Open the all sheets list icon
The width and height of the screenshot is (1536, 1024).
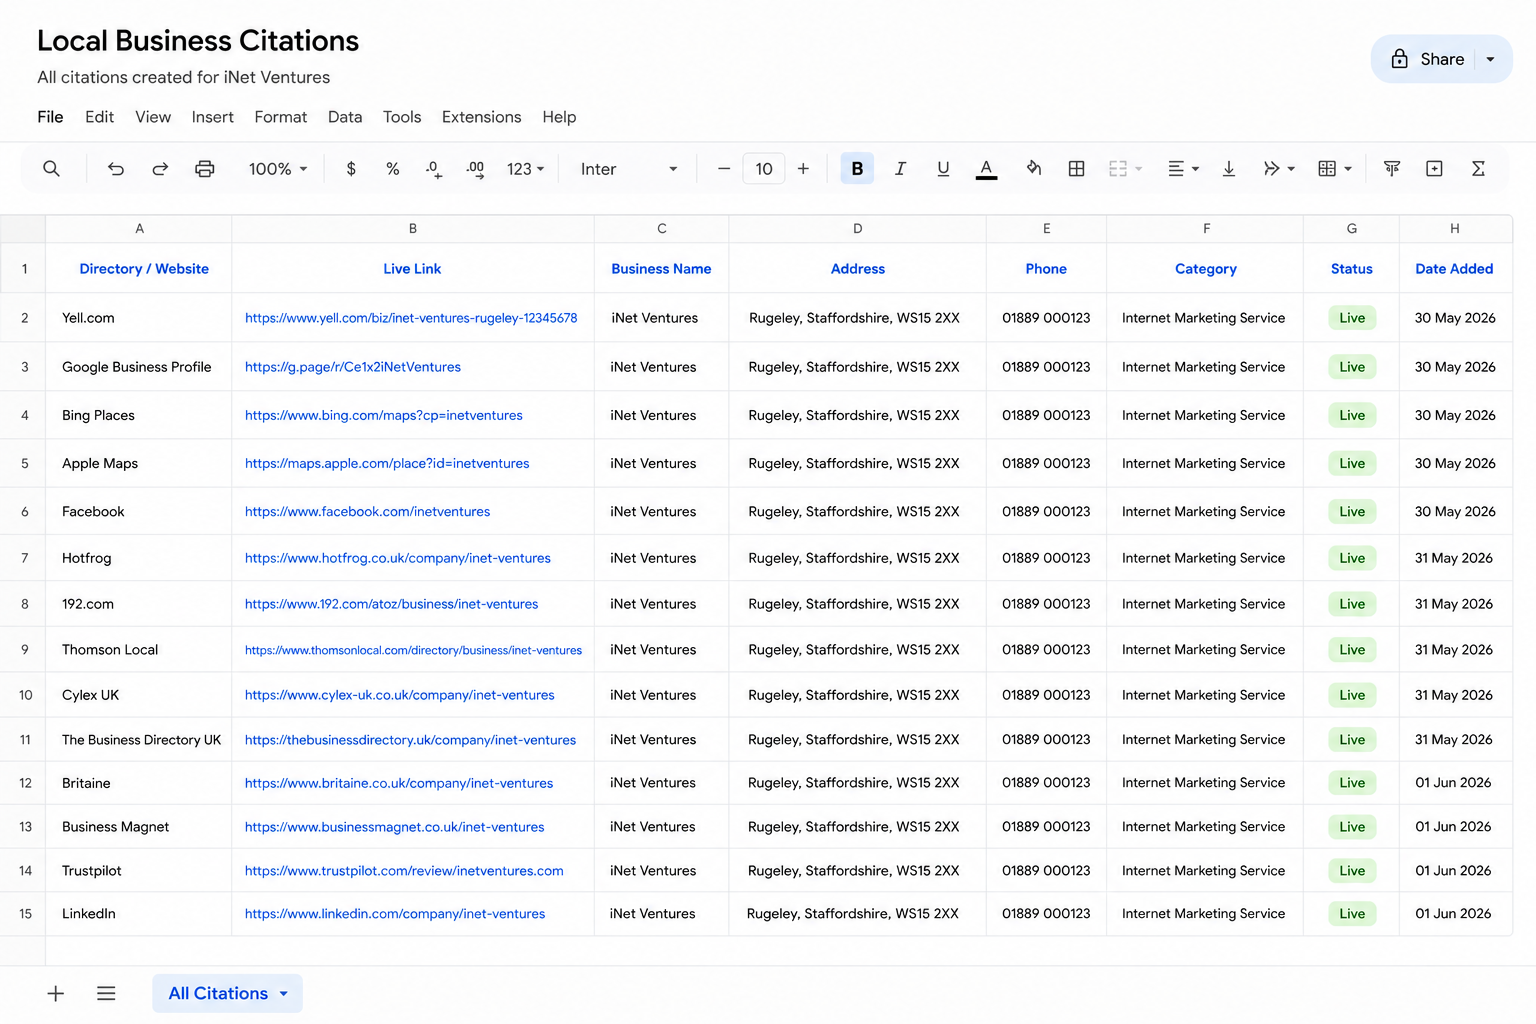106,993
